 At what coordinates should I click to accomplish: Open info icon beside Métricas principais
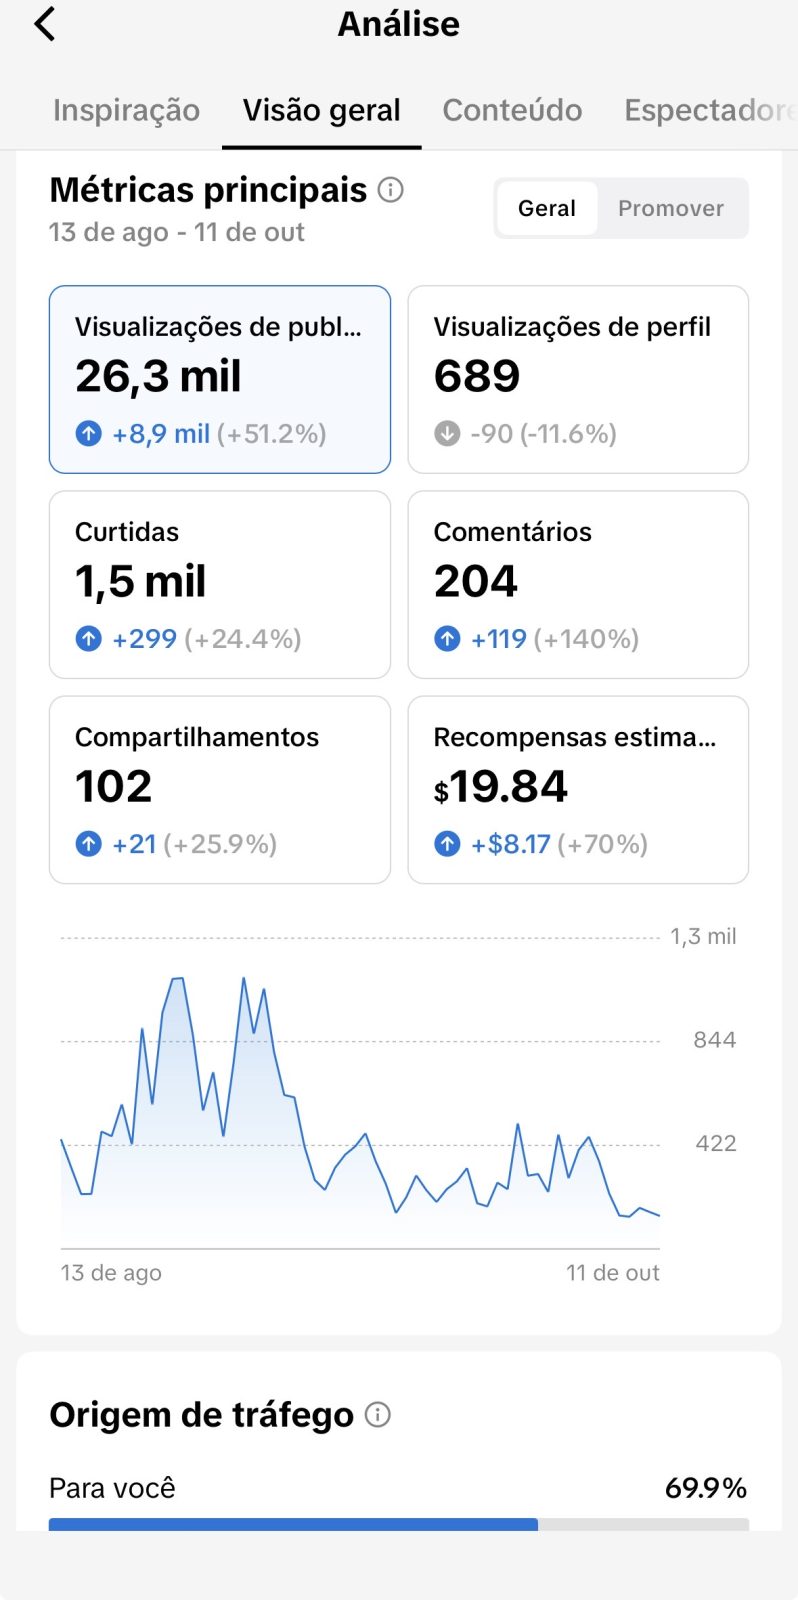click(x=391, y=189)
